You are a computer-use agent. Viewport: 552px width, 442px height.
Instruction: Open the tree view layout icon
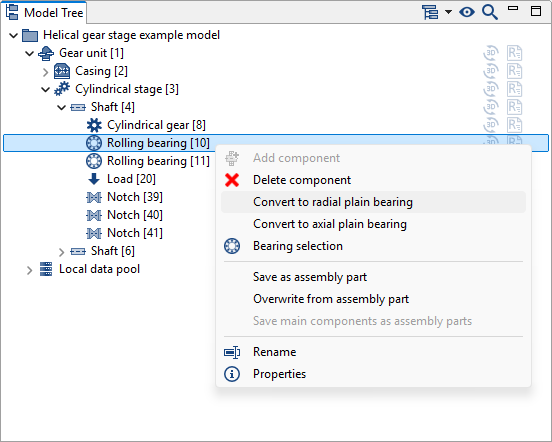coord(430,12)
